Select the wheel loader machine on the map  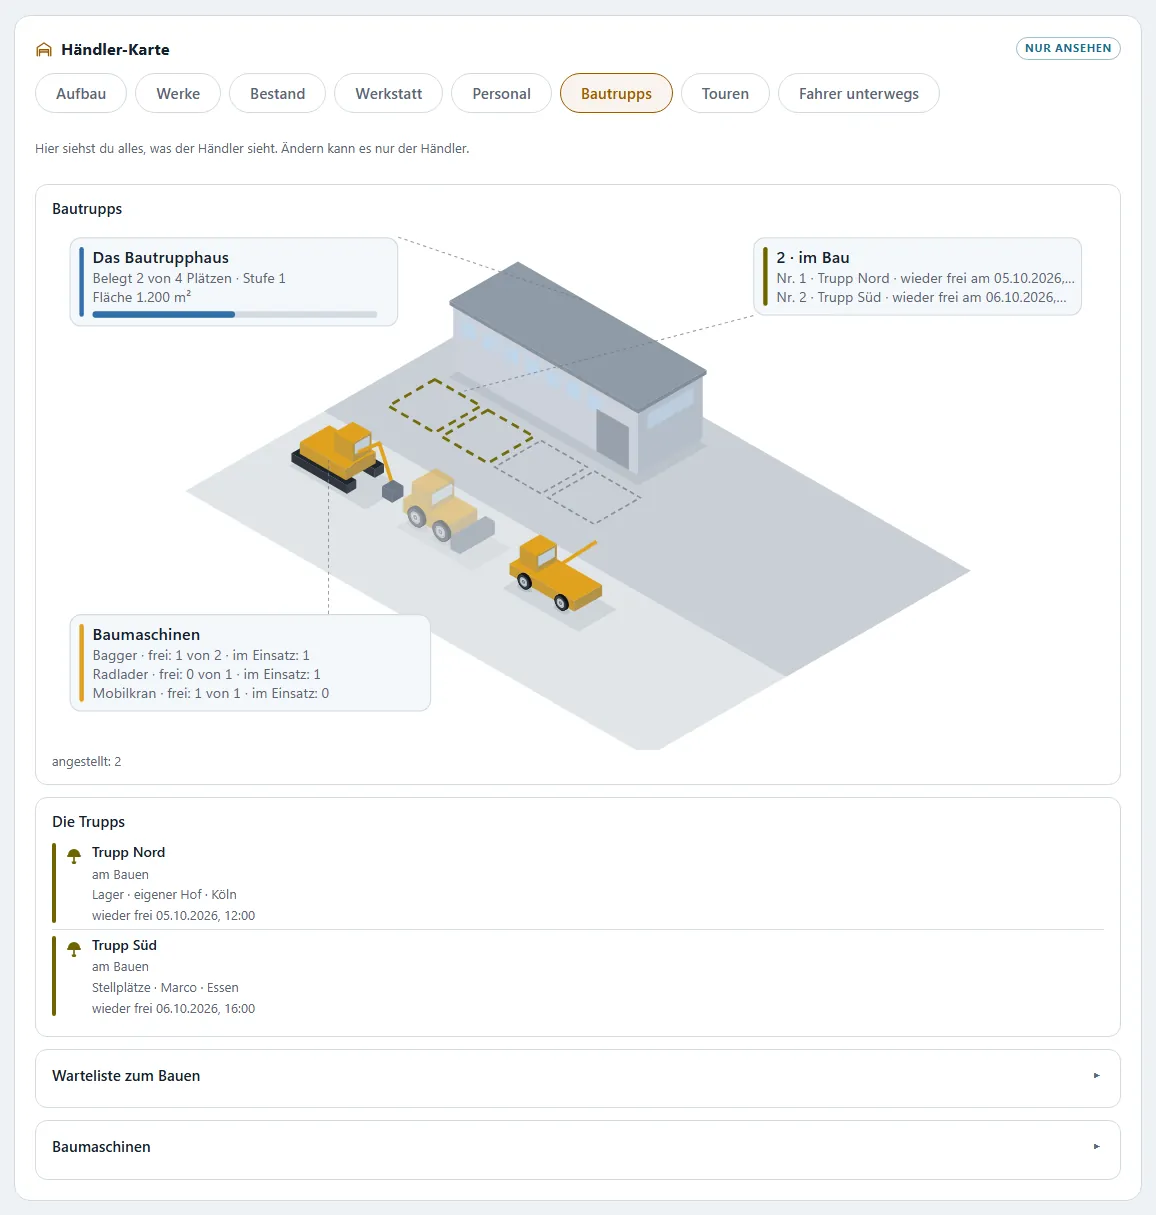tap(447, 510)
